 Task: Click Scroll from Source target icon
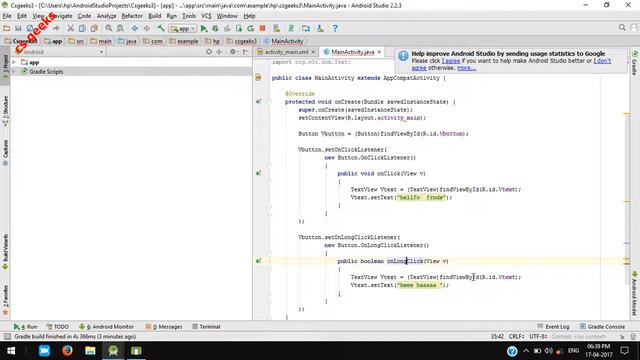pyautogui.click(x=209, y=52)
